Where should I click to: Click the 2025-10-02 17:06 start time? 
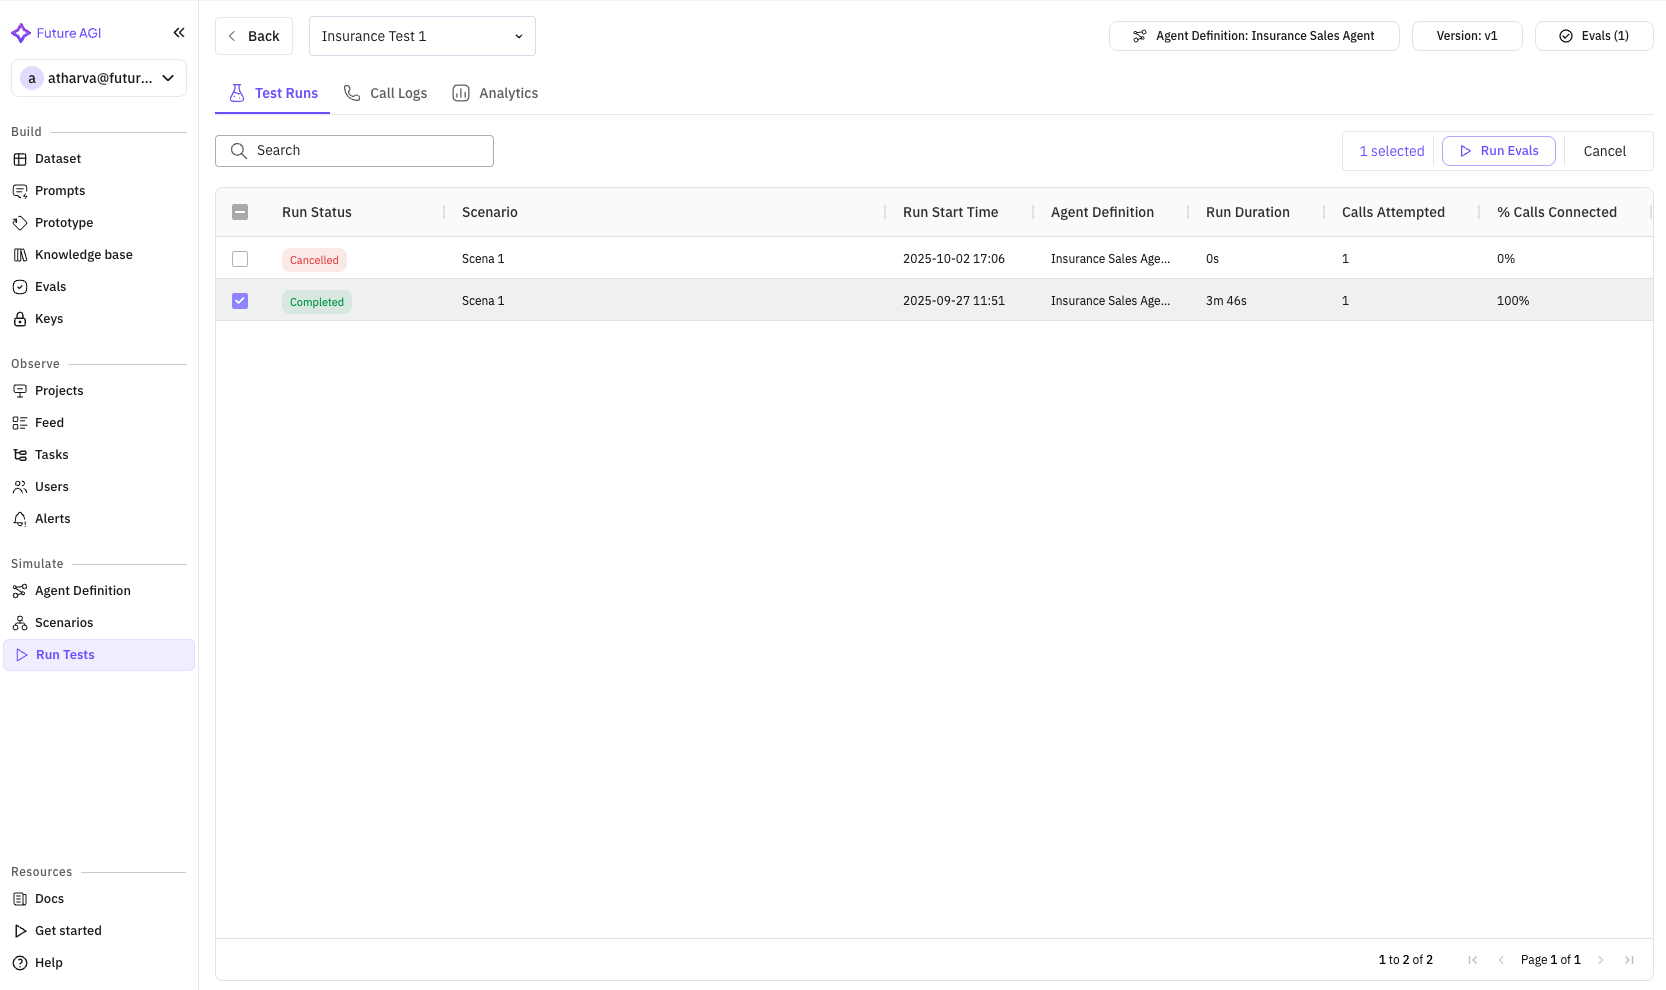coord(954,259)
